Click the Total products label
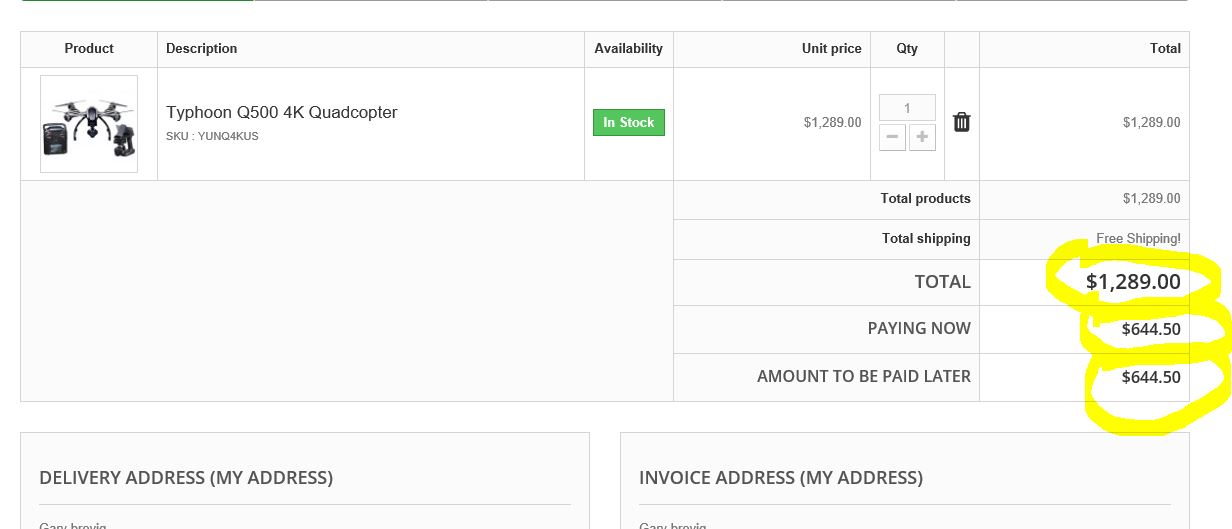 pyautogui.click(x=925, y=198)
